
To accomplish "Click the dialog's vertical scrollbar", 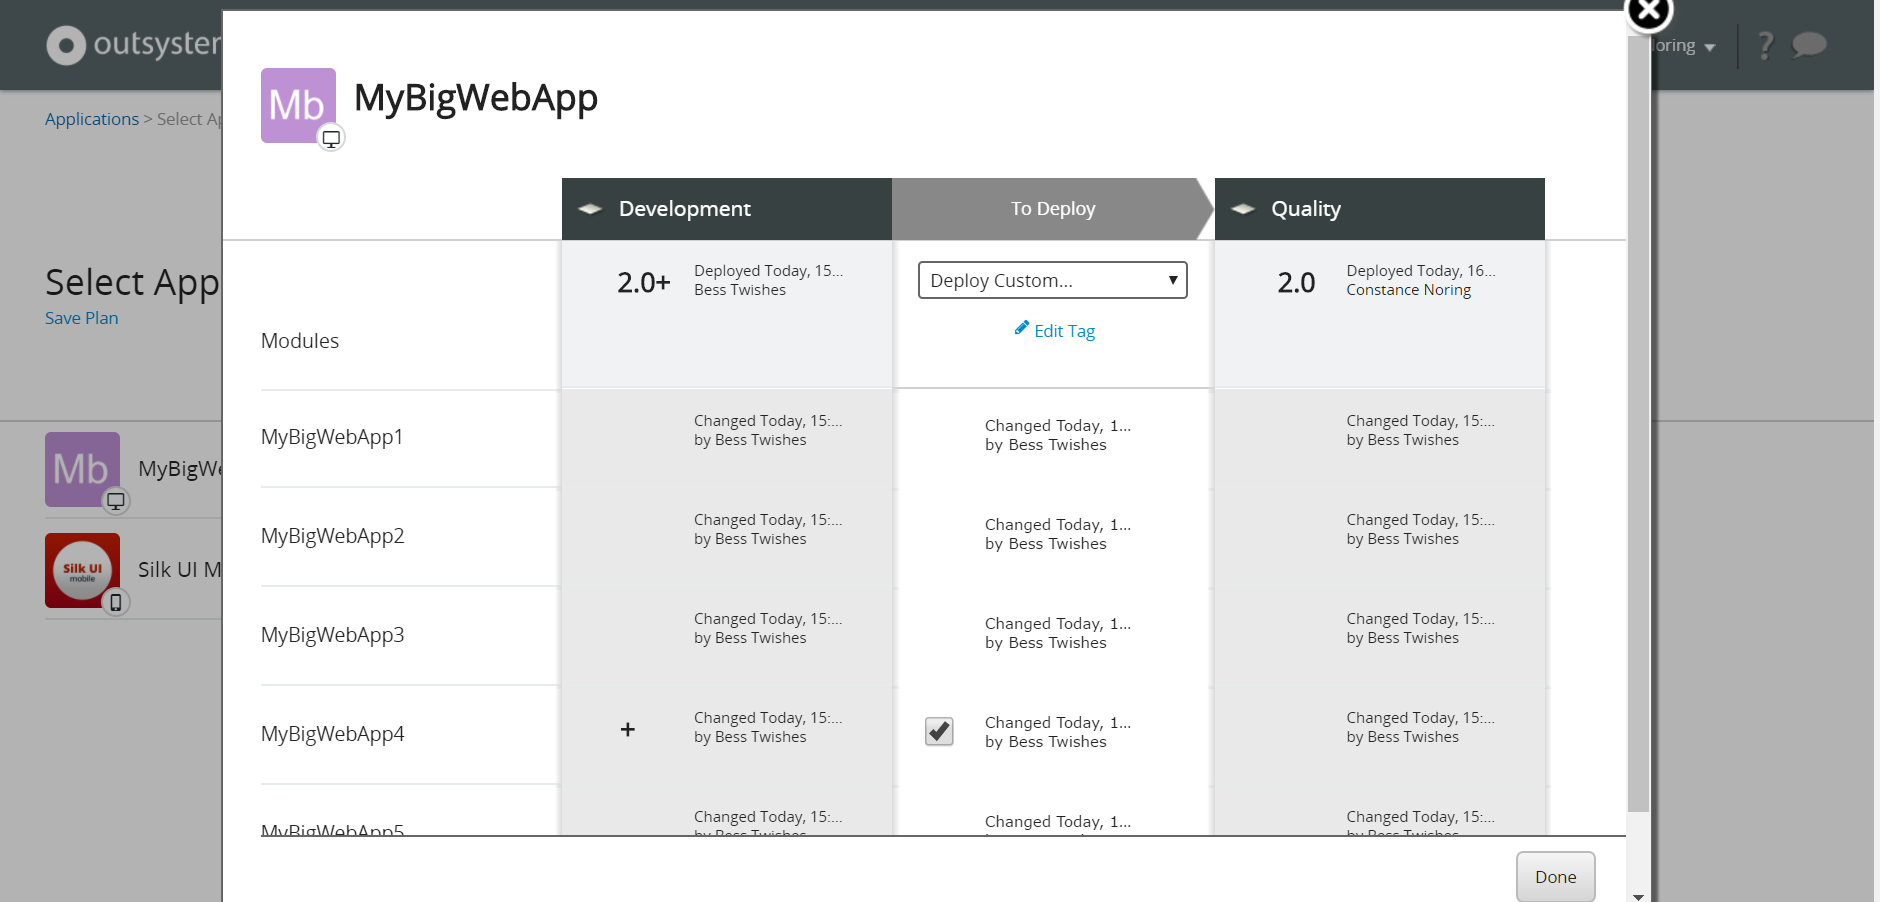I will click(x=1637, y=450).
